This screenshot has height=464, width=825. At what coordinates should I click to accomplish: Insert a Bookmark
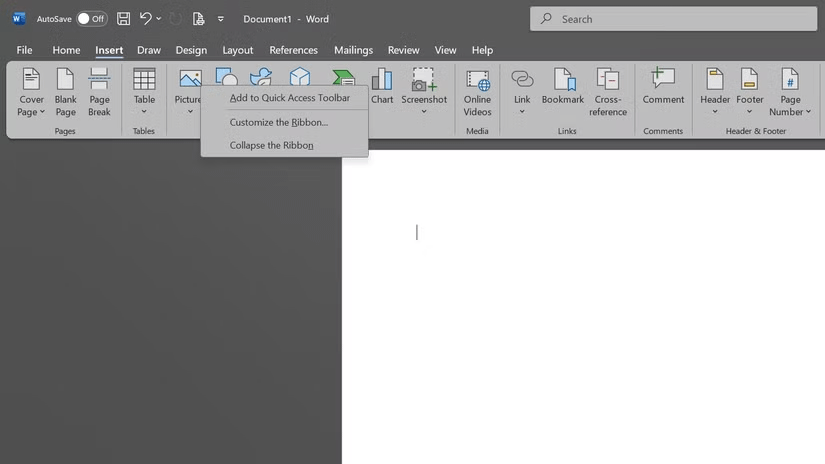[x=563, y=88]
